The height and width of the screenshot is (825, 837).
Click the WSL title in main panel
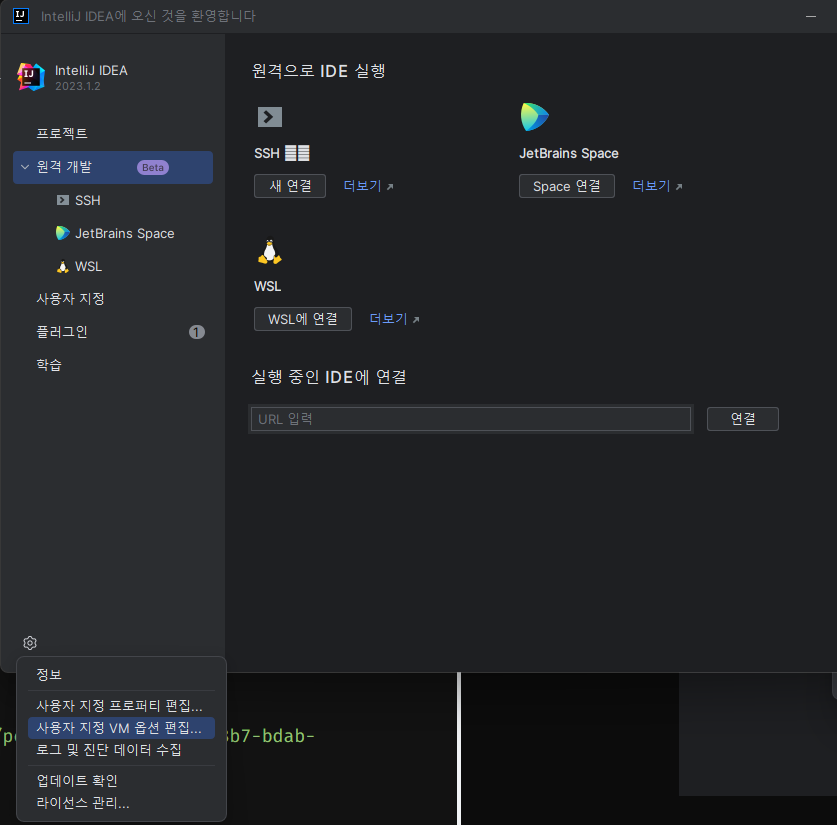pyautogui.click(x=267, y=287)
